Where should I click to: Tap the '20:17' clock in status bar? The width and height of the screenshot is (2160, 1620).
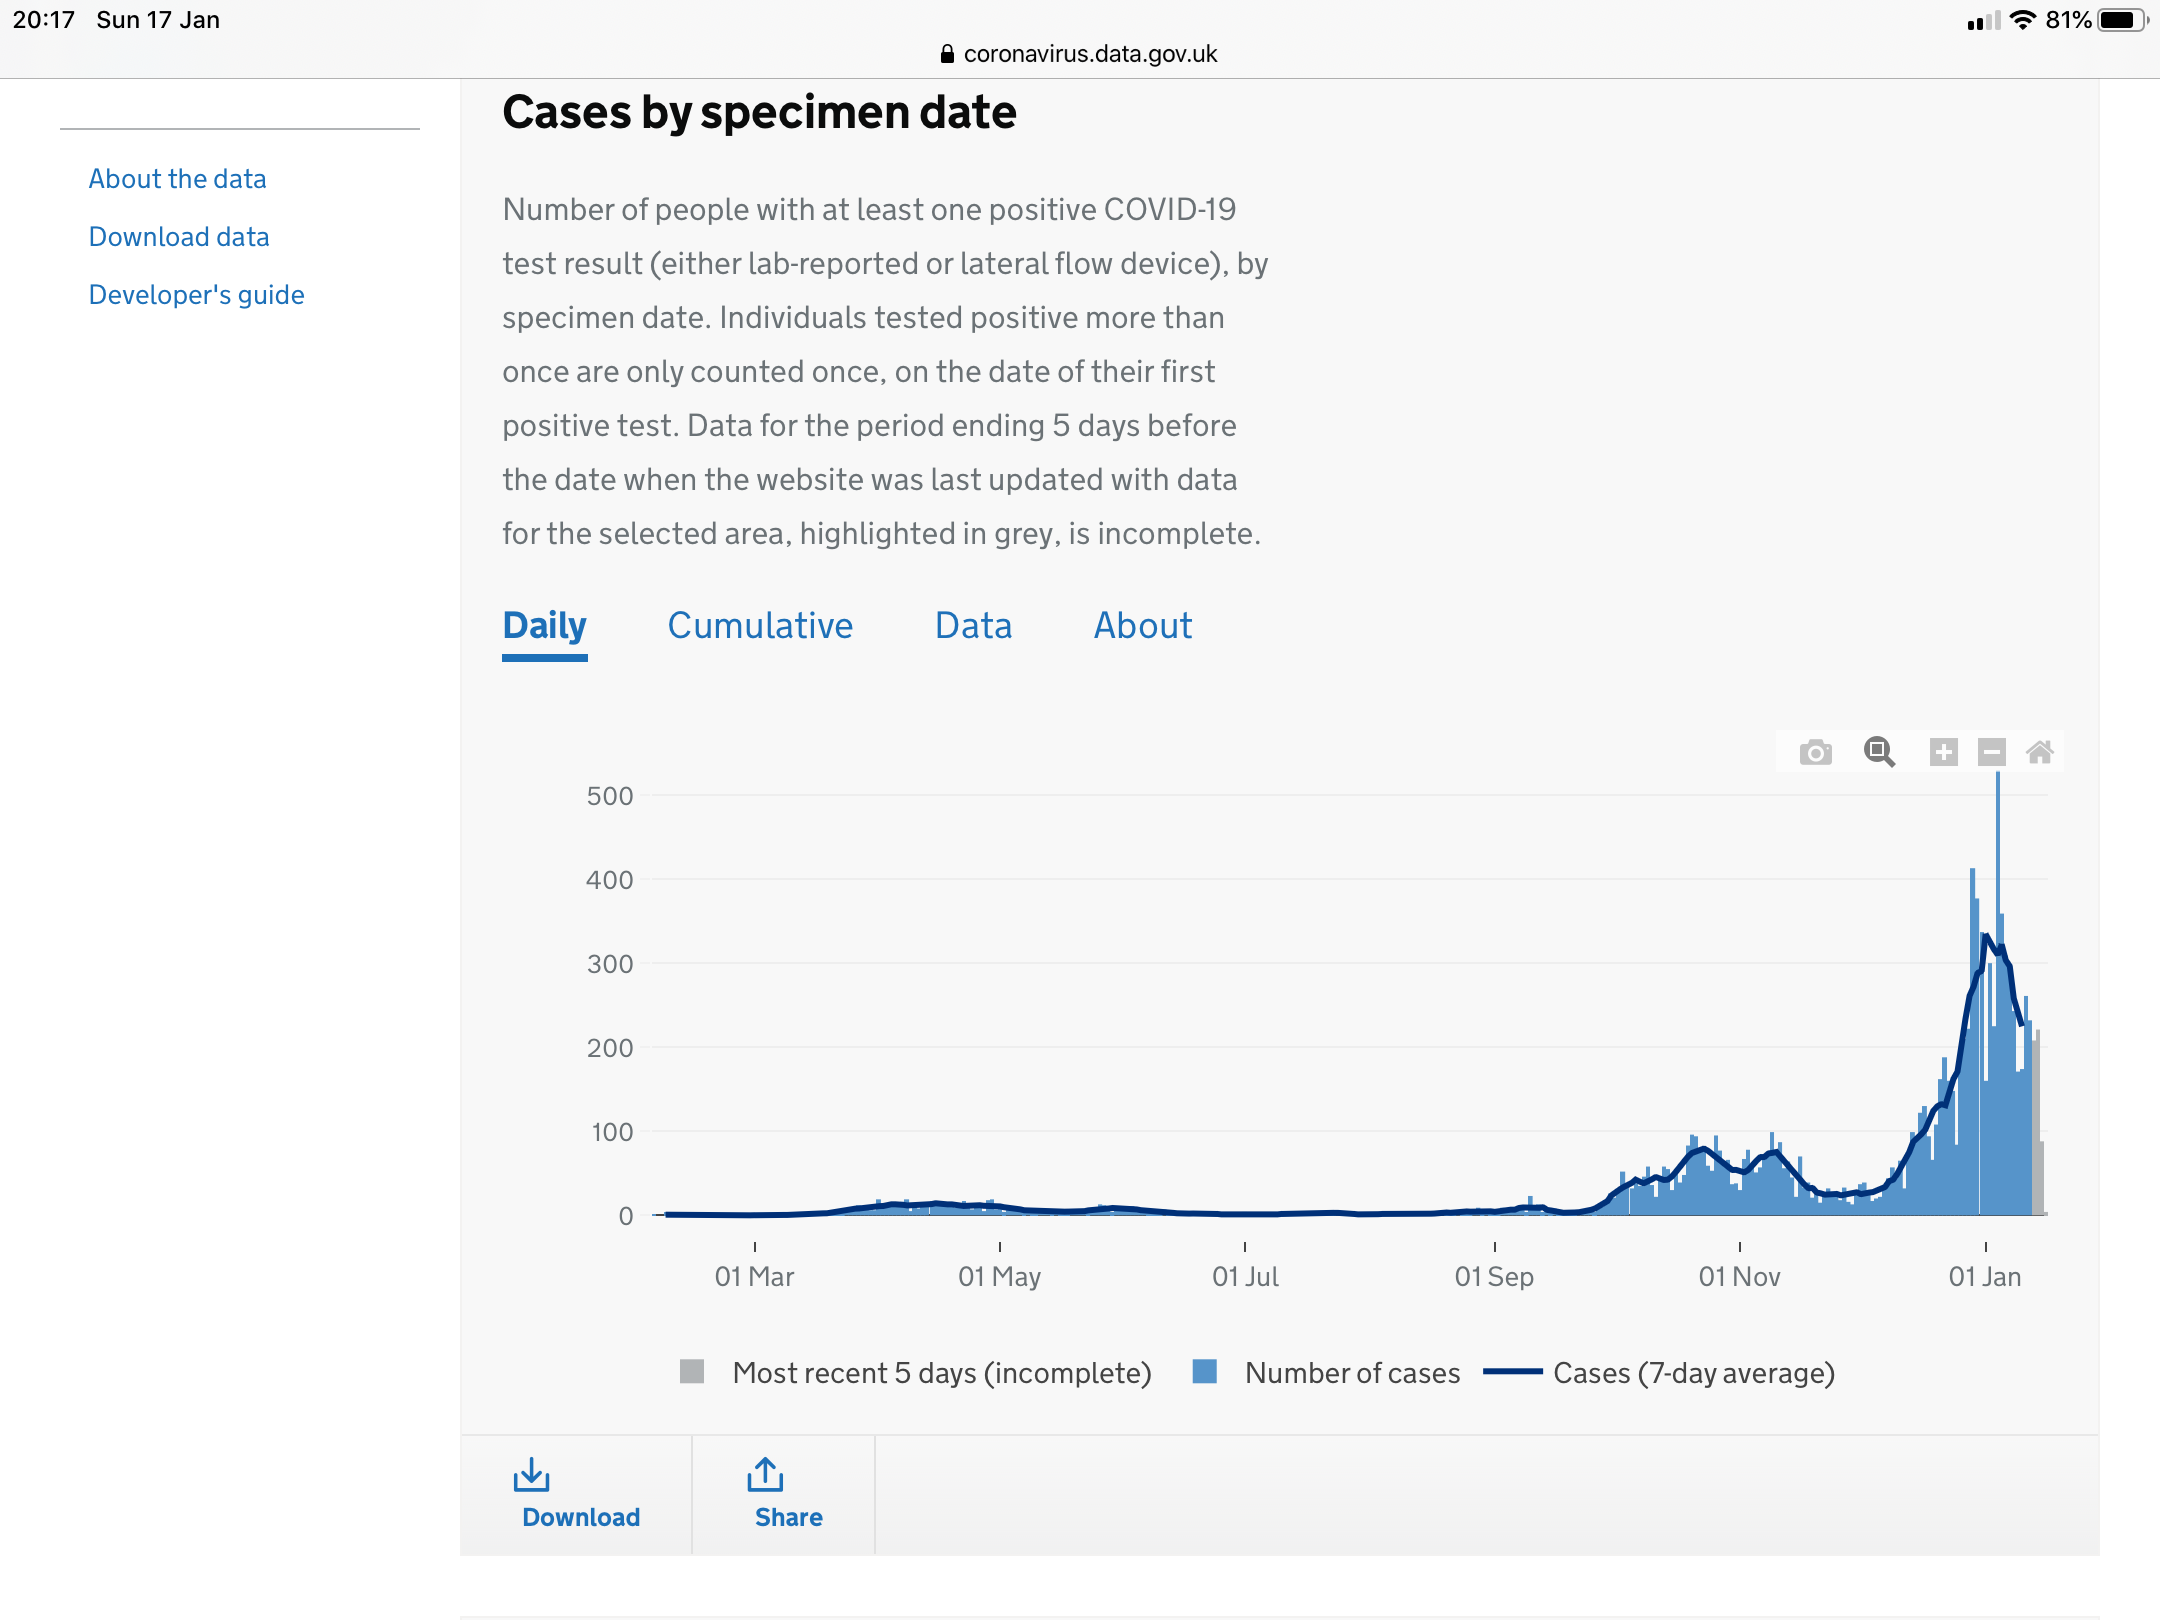[x=43, y=20]
